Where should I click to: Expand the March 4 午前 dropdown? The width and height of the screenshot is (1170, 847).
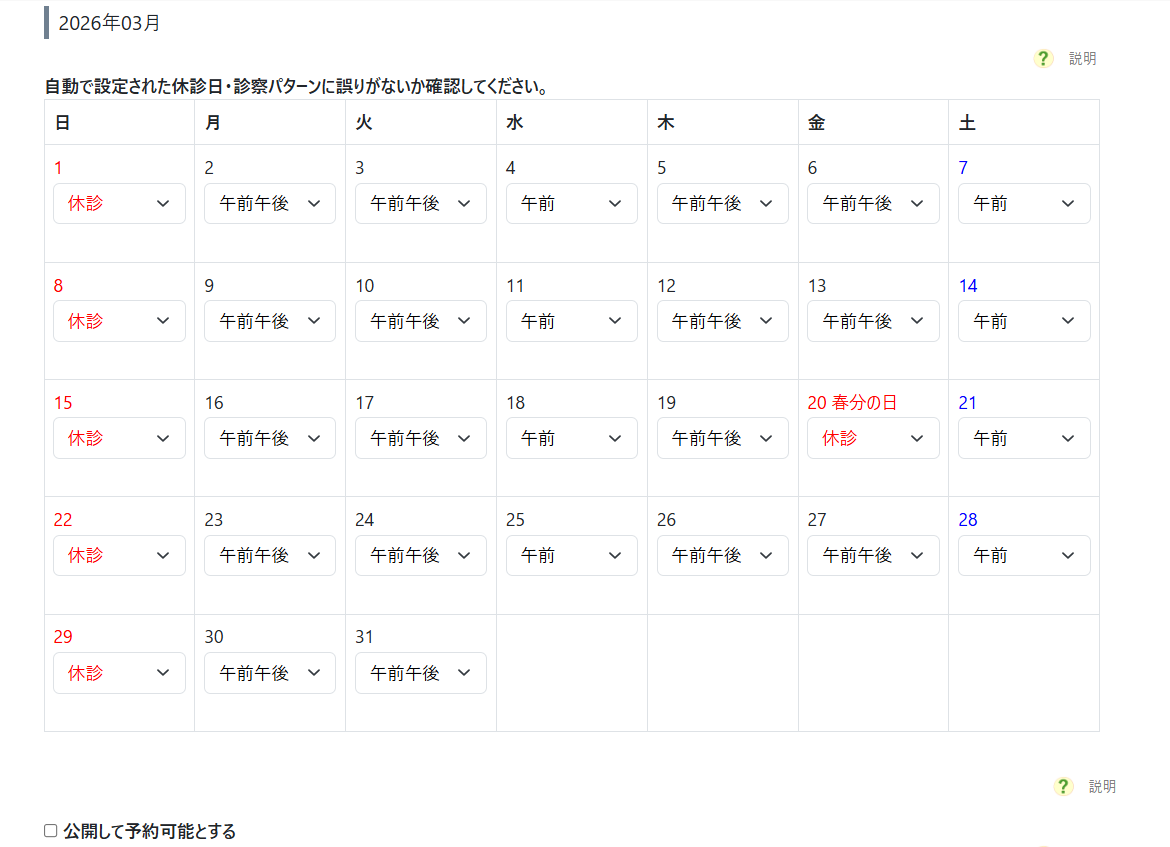tap(571, 204)
